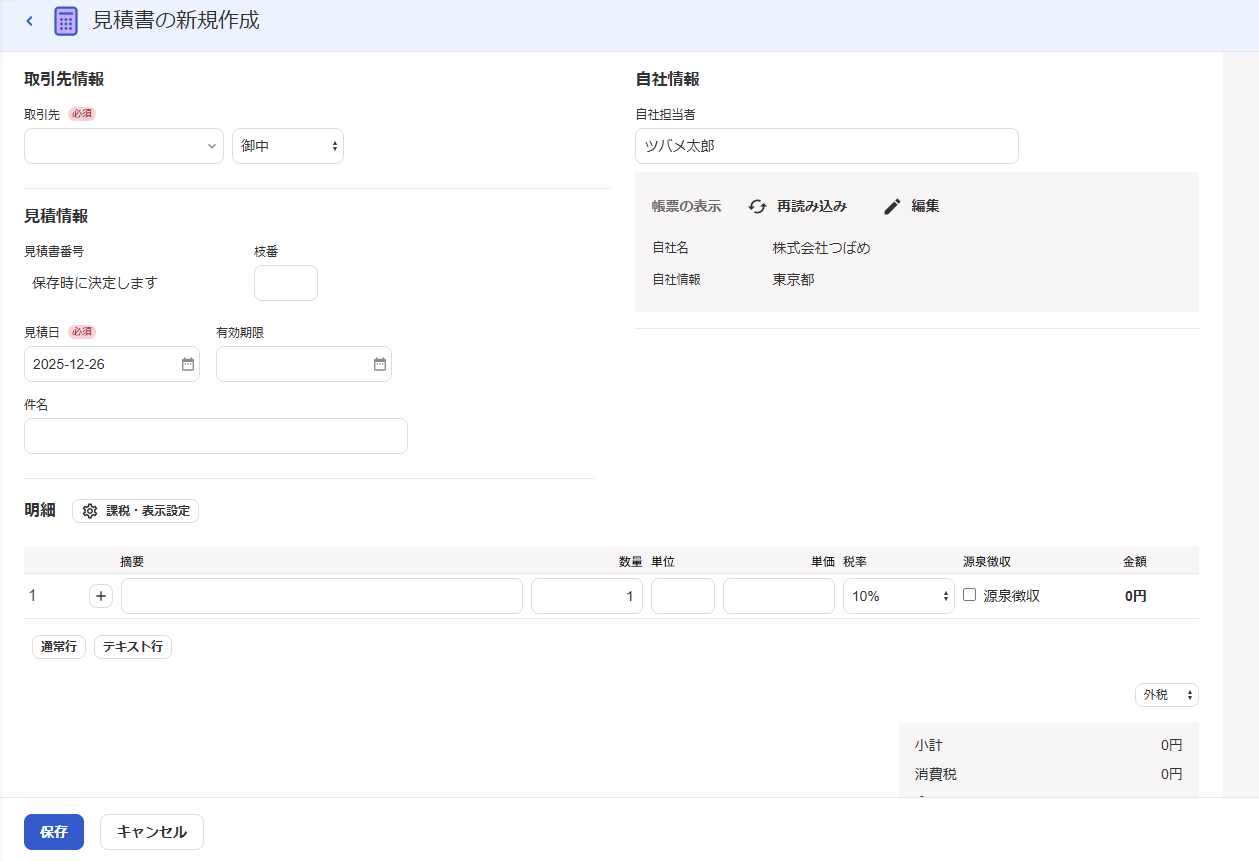Change the 御中 honorific selector
This screenshot has width=1259, height=861.
coord(288,146)
